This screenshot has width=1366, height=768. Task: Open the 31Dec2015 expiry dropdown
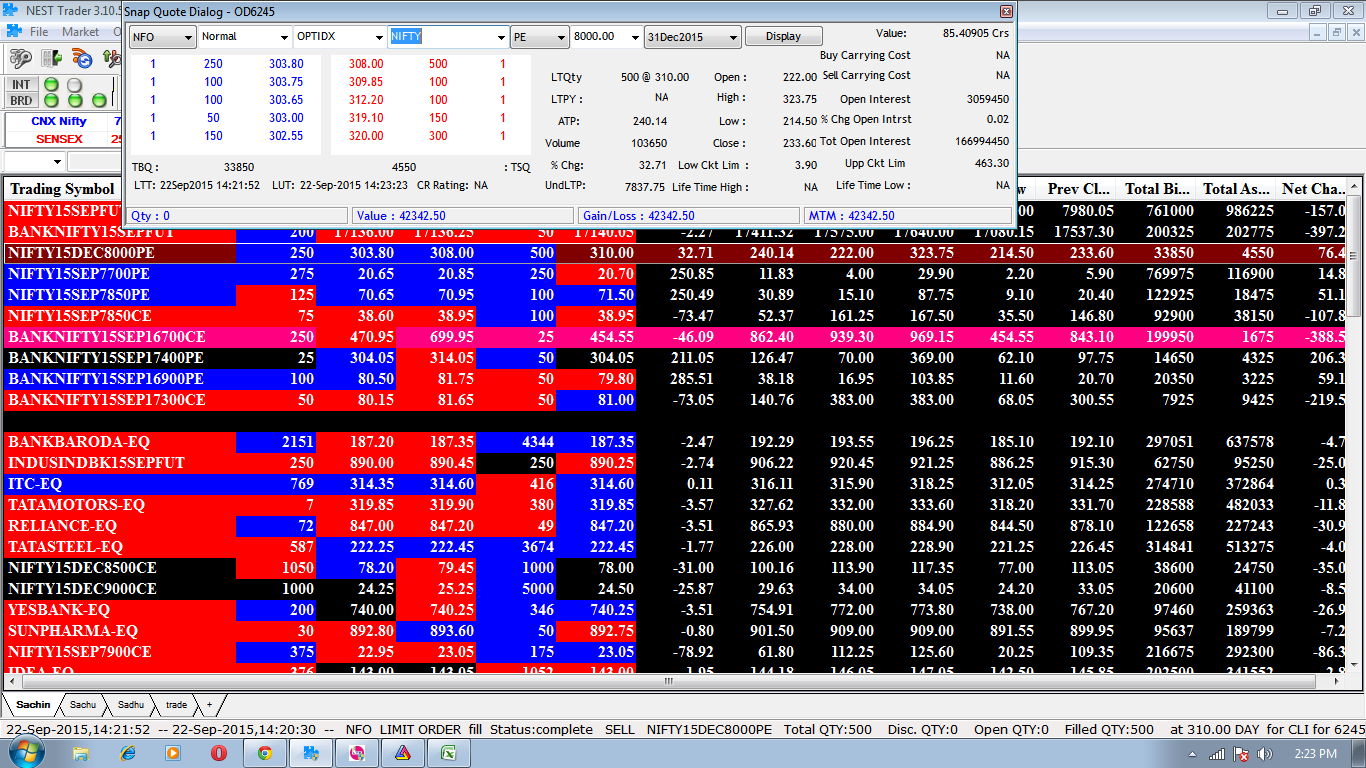[x=692, y=36]
